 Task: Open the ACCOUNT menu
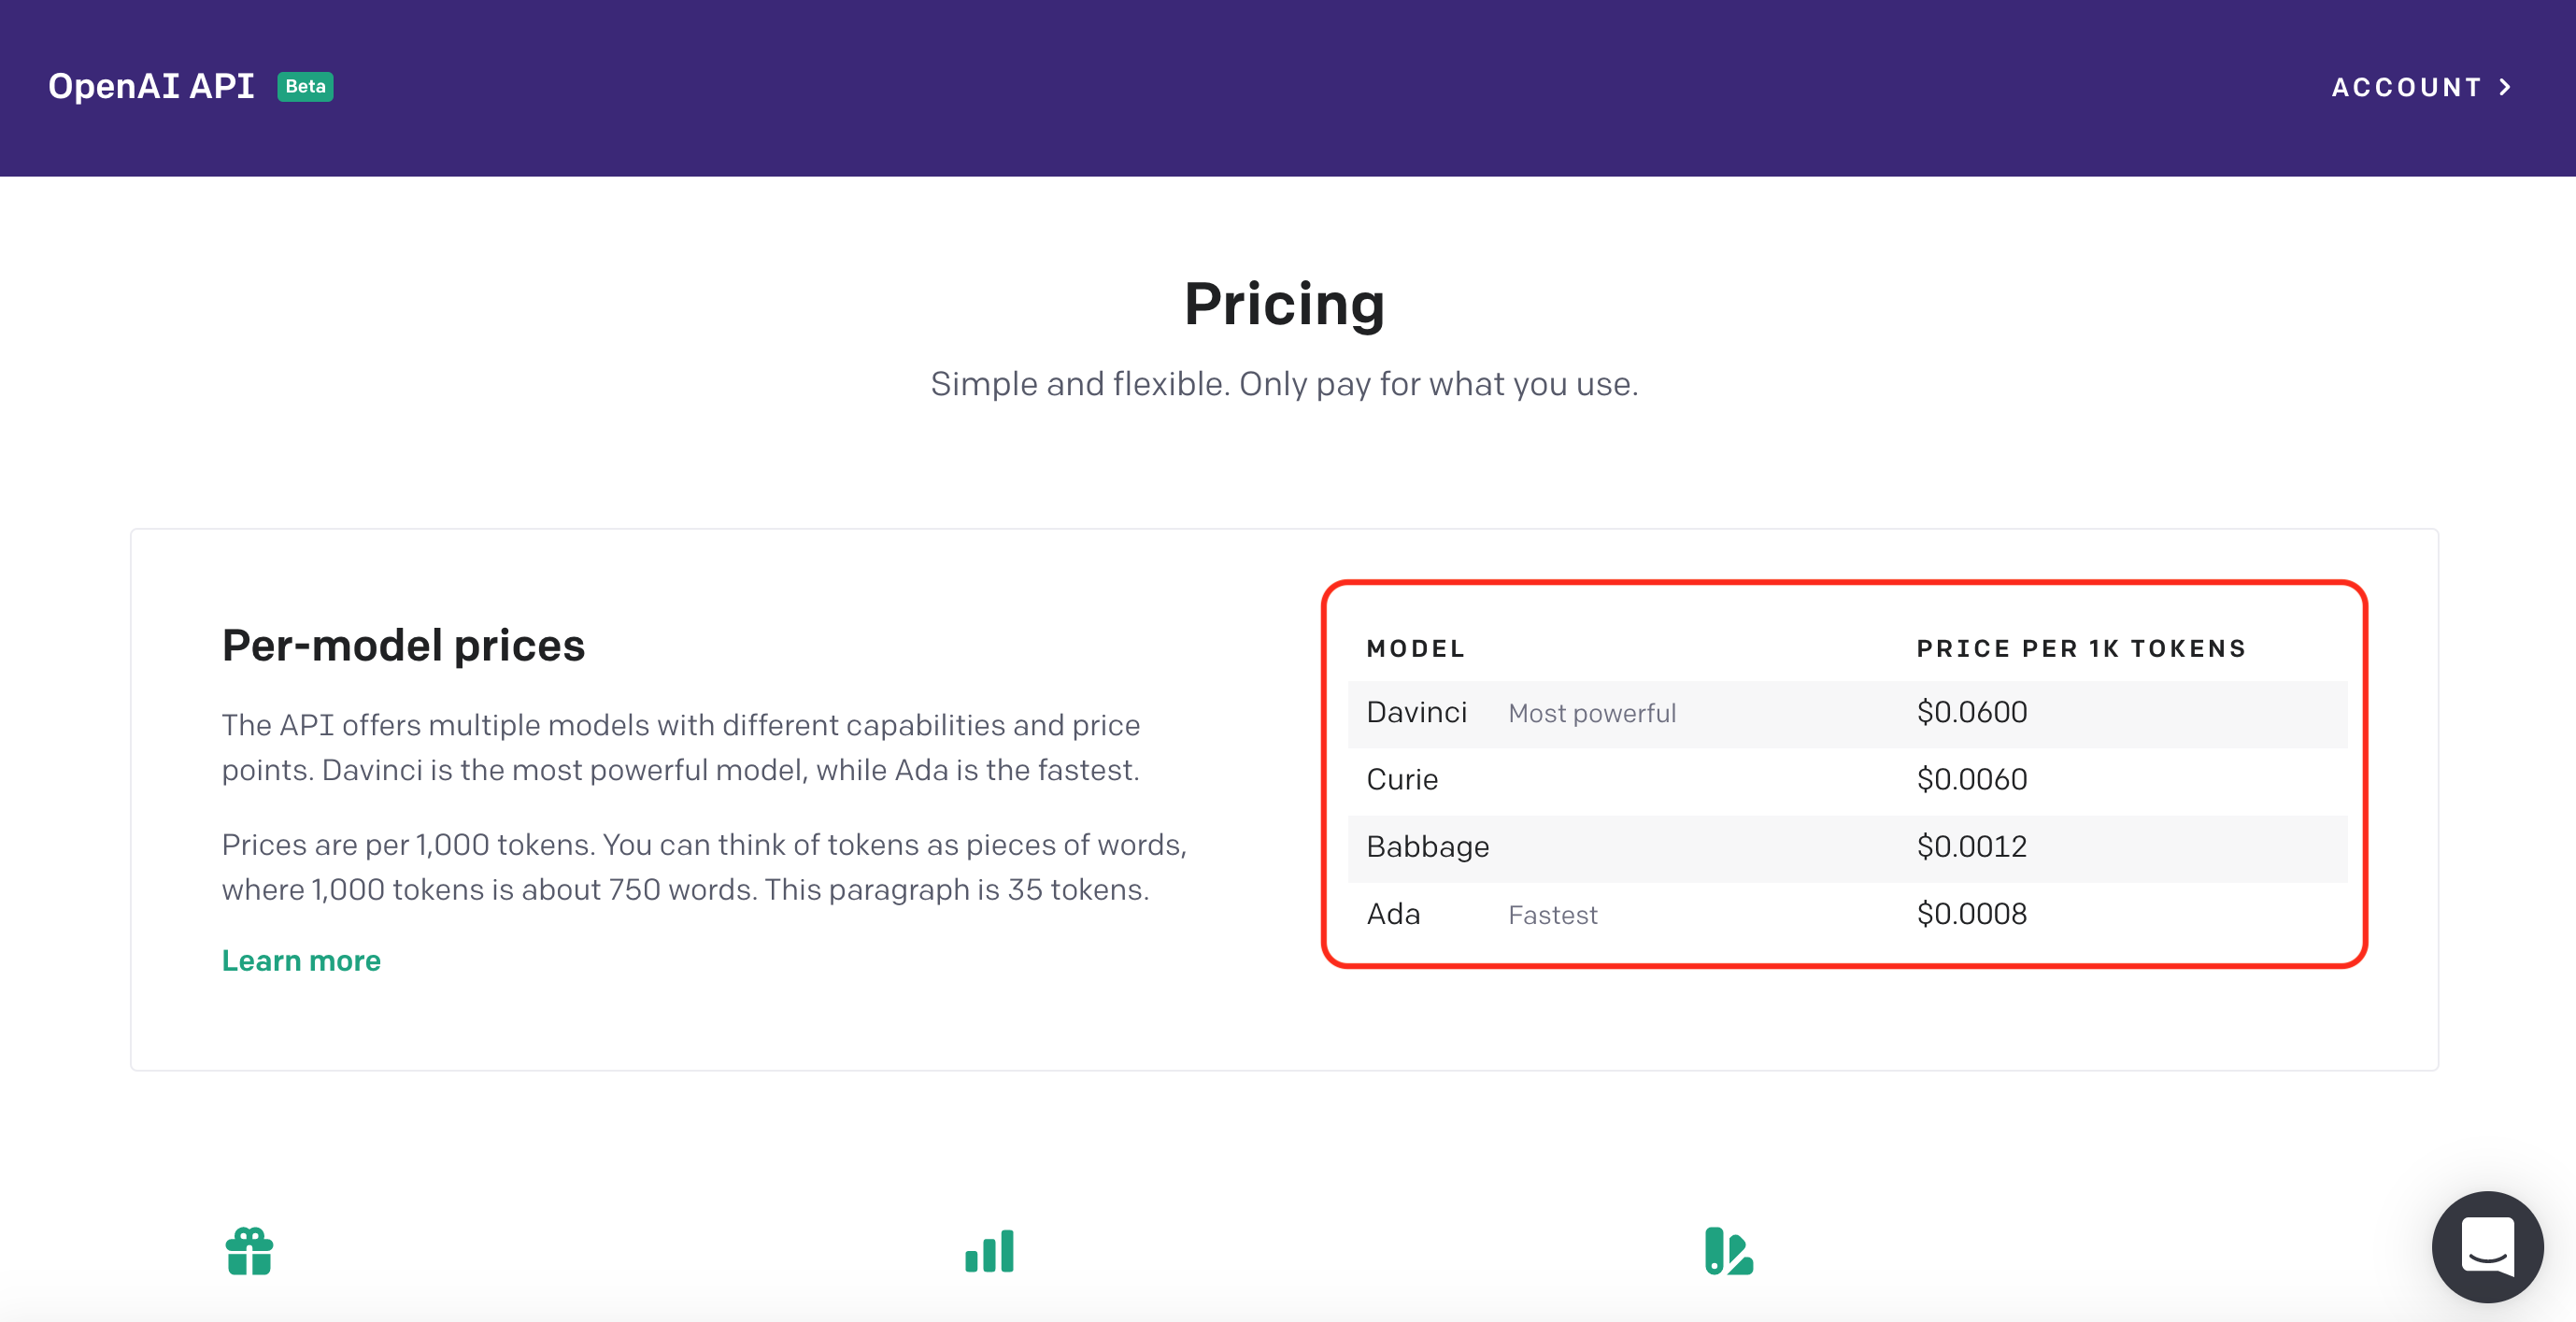2420,87
